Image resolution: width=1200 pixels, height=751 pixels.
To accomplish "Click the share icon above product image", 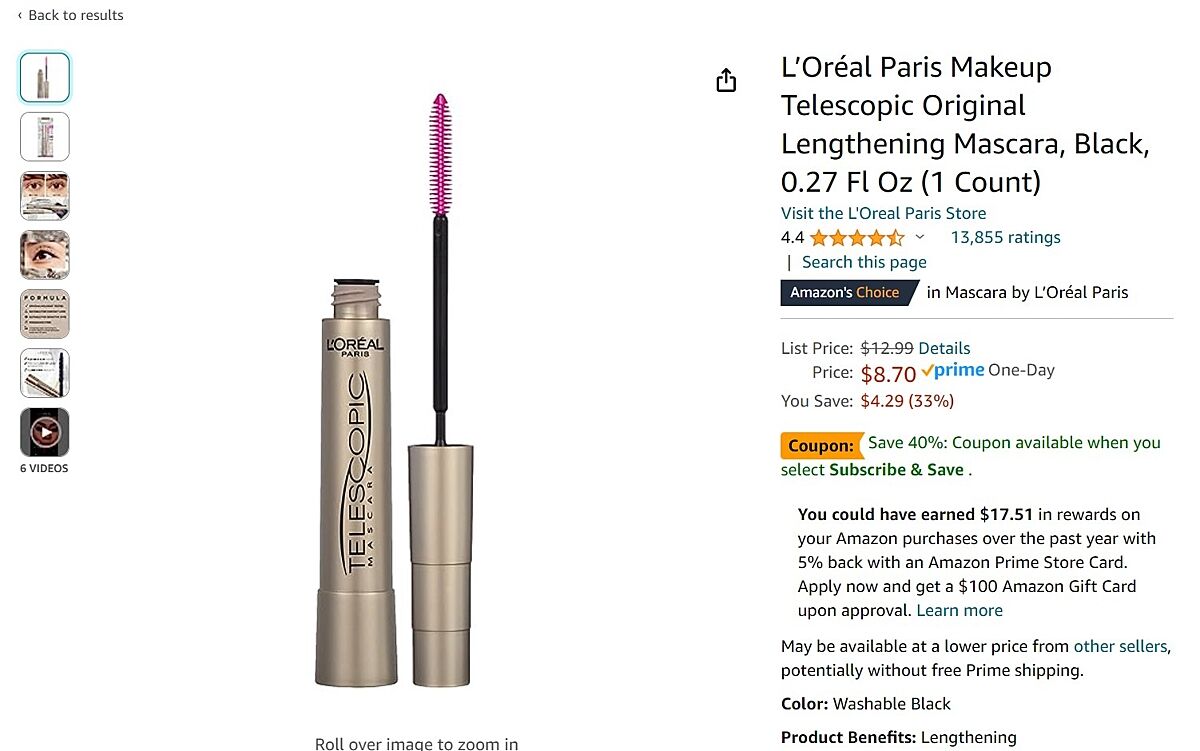I will 726,81.
